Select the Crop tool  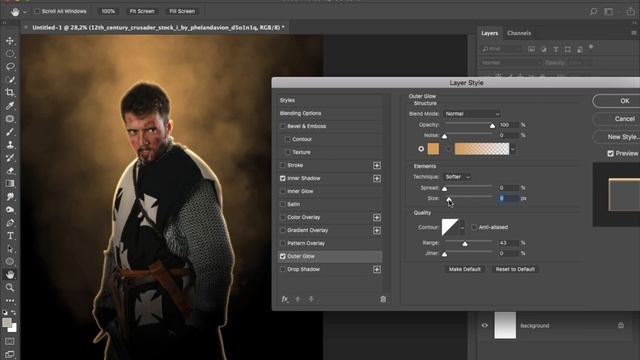point(10,93)
